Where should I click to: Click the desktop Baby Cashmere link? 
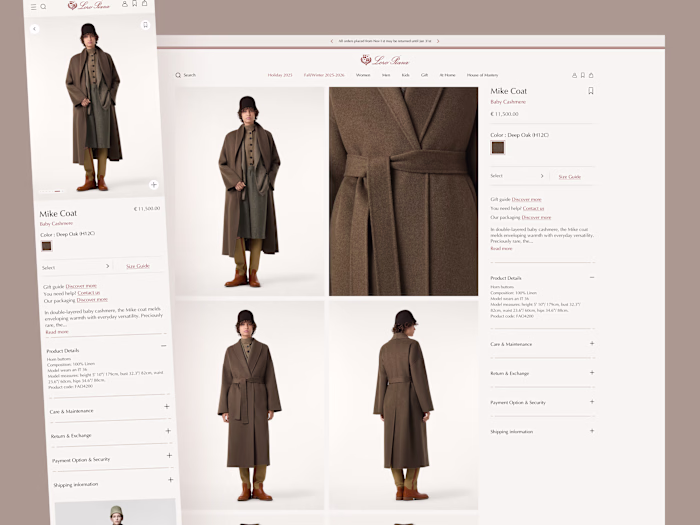508,102
